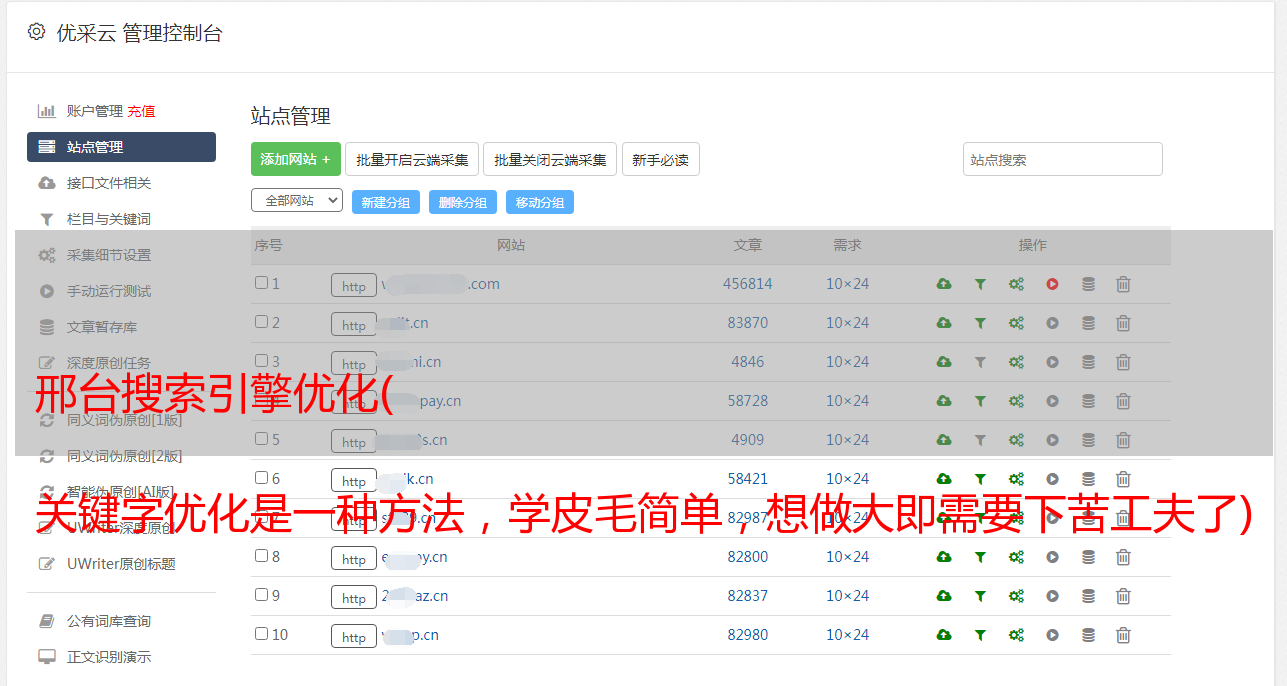The image size is (1287, 686).
Task: Open the 全部网站 group dropdown
Action: tap(297, 201)
